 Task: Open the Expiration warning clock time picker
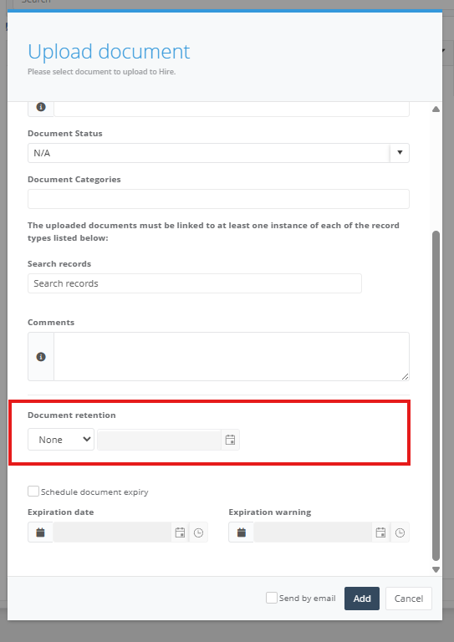point(400,533)
